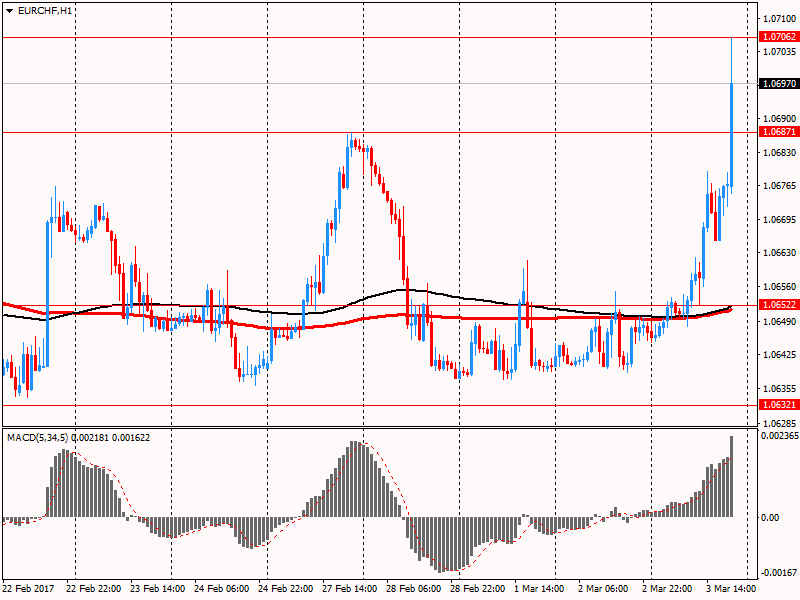Click the 0.00 MACD zero level label
Image resolution: width=800 pixels, height=600 pixels.
click(x=770, y=517)
